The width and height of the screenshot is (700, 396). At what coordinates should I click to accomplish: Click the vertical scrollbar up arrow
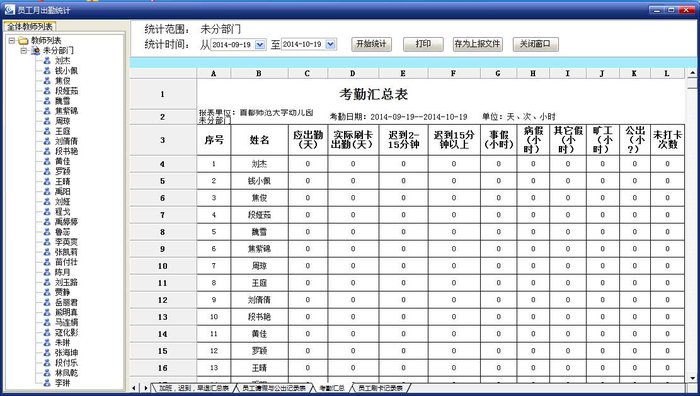pyautogui.click(x=692, y=73)
